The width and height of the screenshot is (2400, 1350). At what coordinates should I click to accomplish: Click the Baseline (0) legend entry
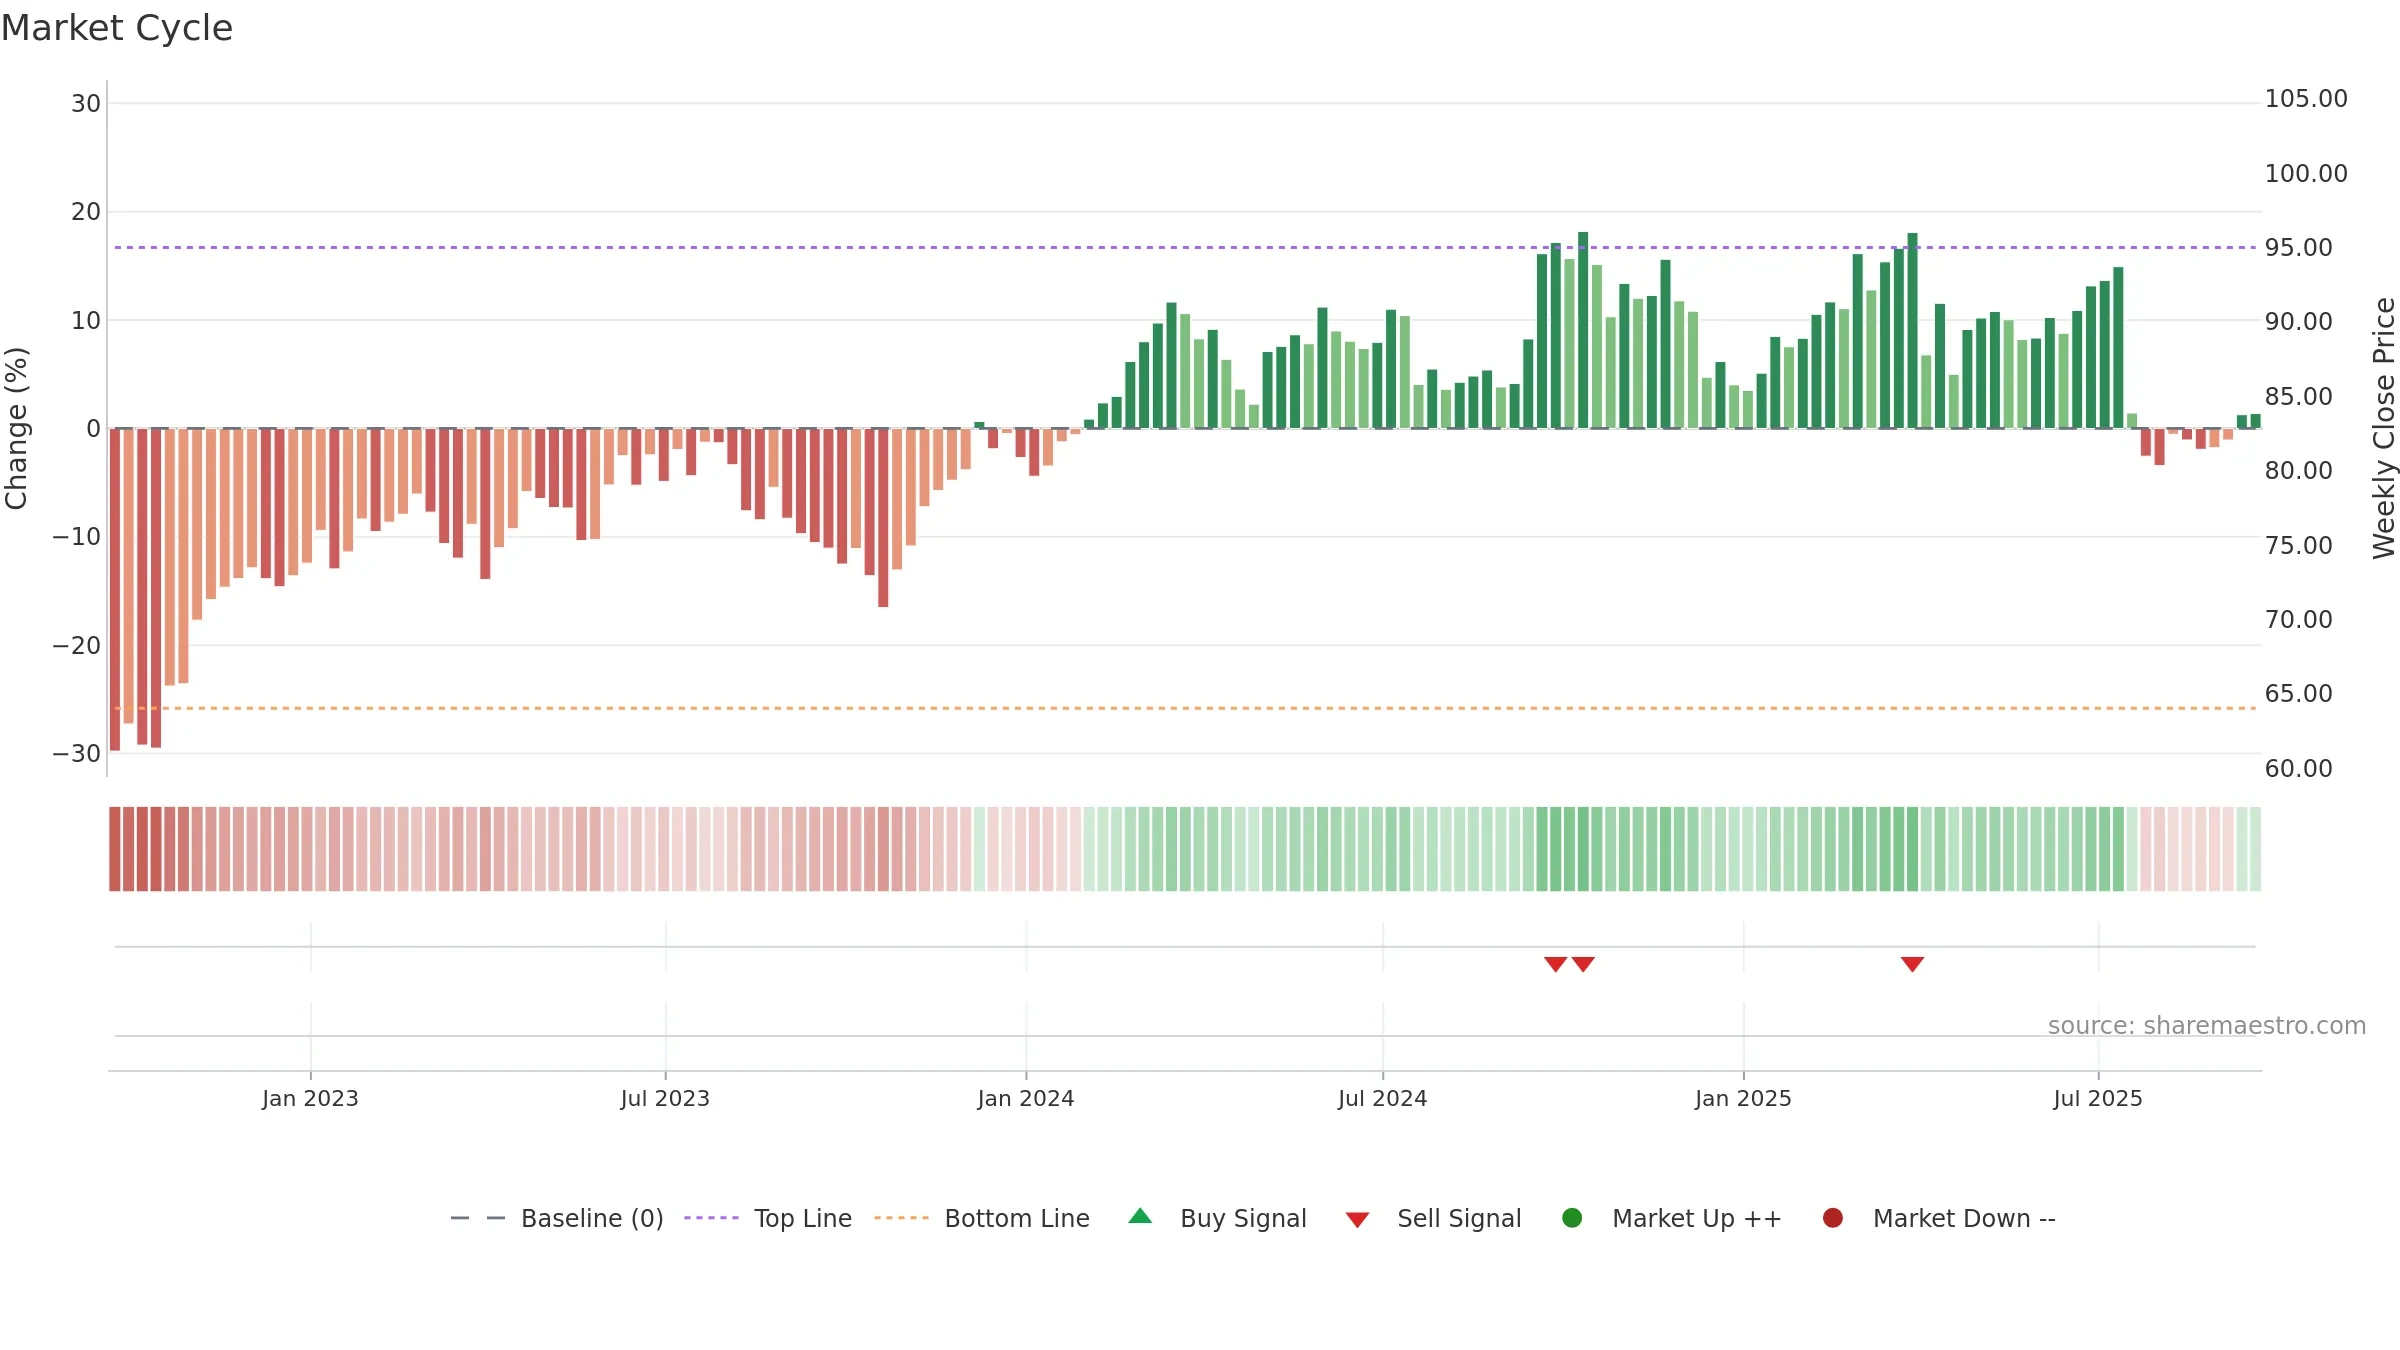(557, 1218)
